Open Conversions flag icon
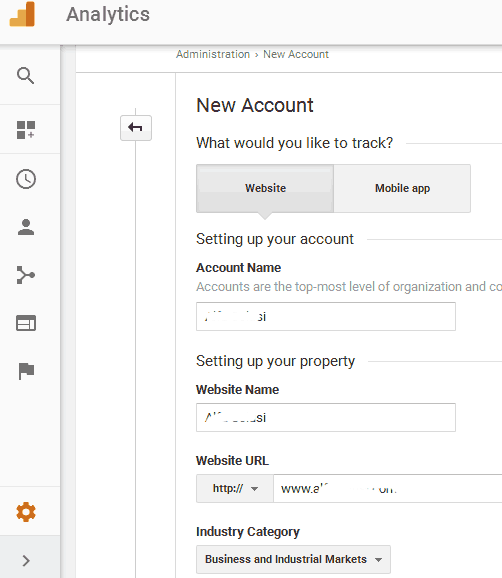Viewport: 502px width, 578px height. 26,371
